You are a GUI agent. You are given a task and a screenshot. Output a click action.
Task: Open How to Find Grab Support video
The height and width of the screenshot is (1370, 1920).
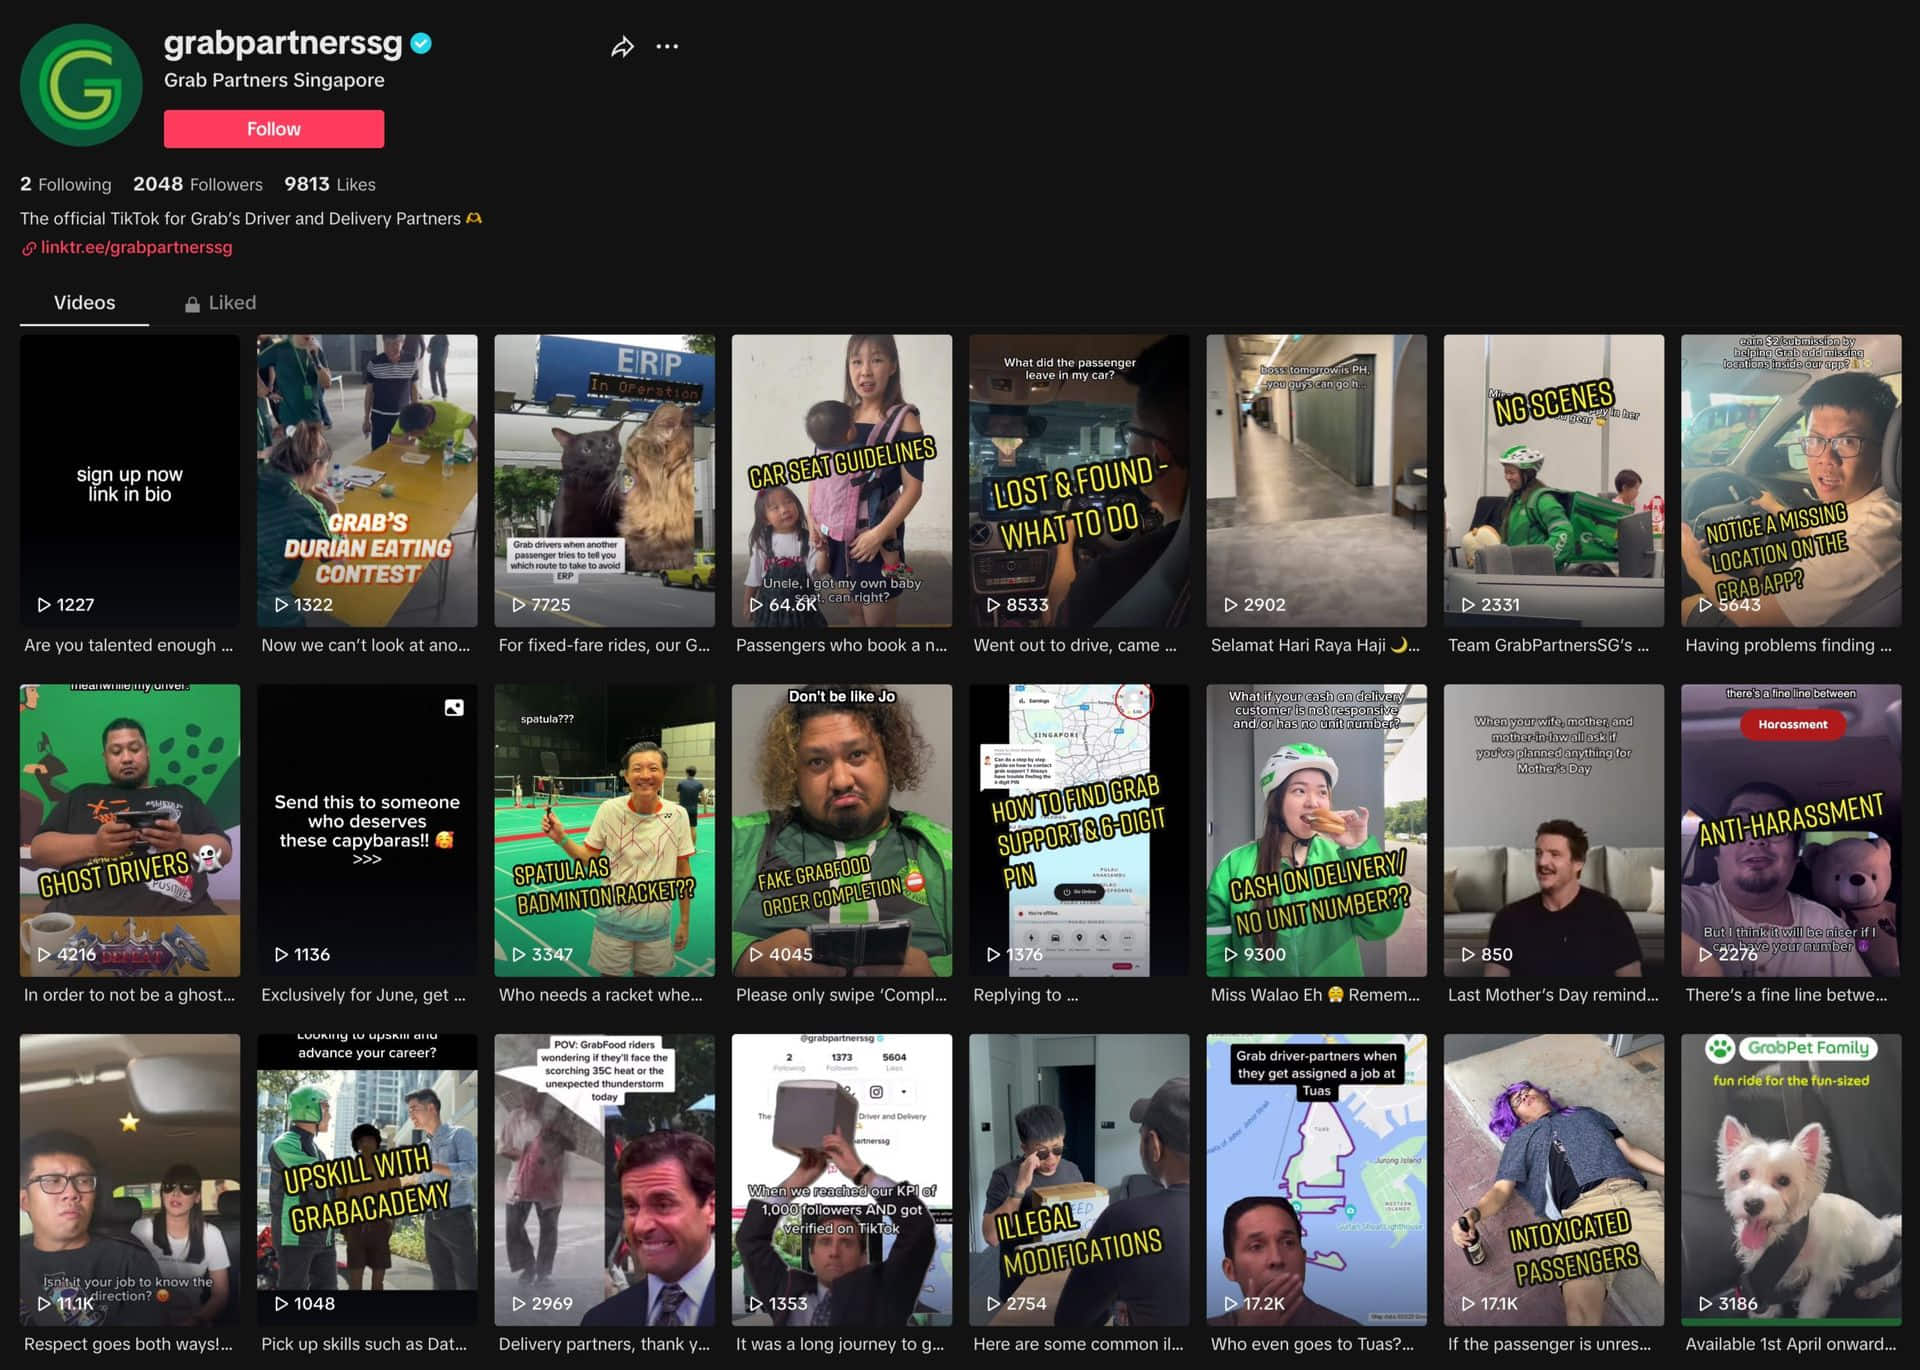click(x=1079, y=830)
